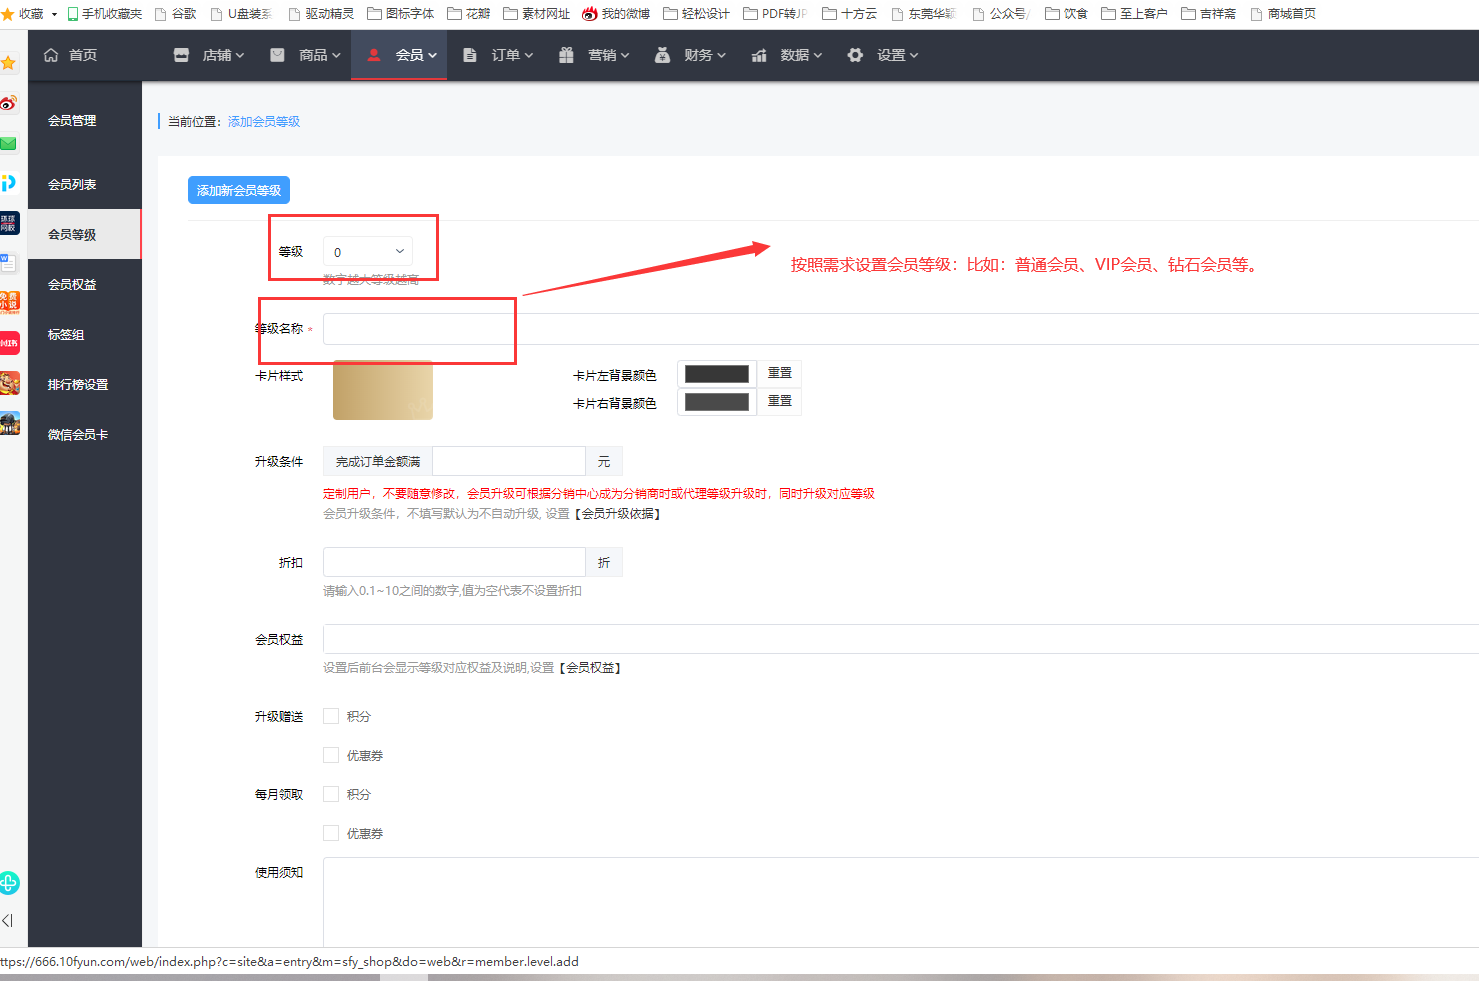
Task: Open 会员管理 in sidebar
Action: click(x=72, y=120)
